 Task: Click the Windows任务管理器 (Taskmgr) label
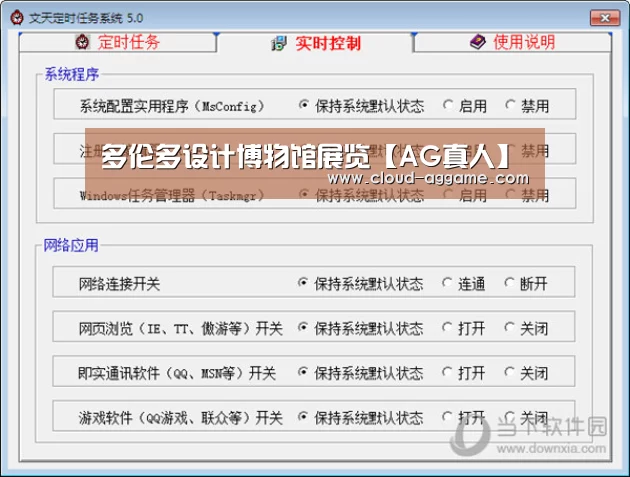point(172,195)
